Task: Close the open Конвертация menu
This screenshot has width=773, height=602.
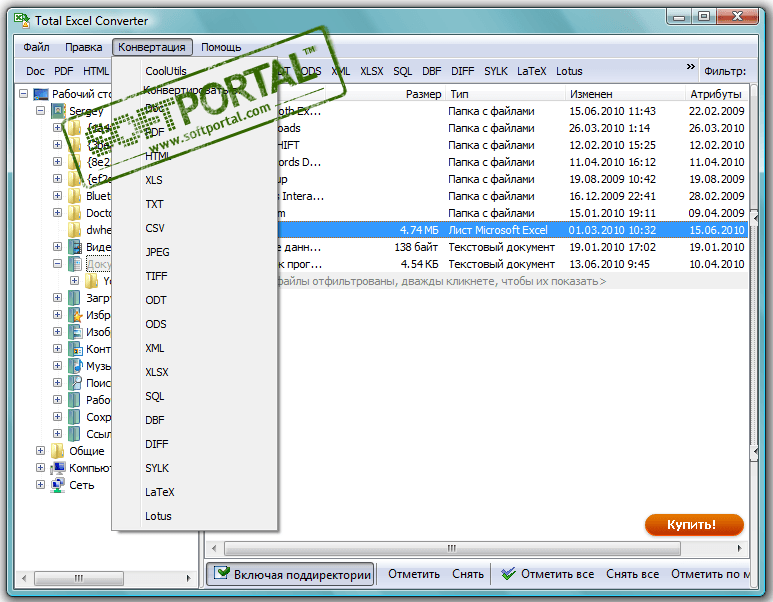Action: click(152, 47)
